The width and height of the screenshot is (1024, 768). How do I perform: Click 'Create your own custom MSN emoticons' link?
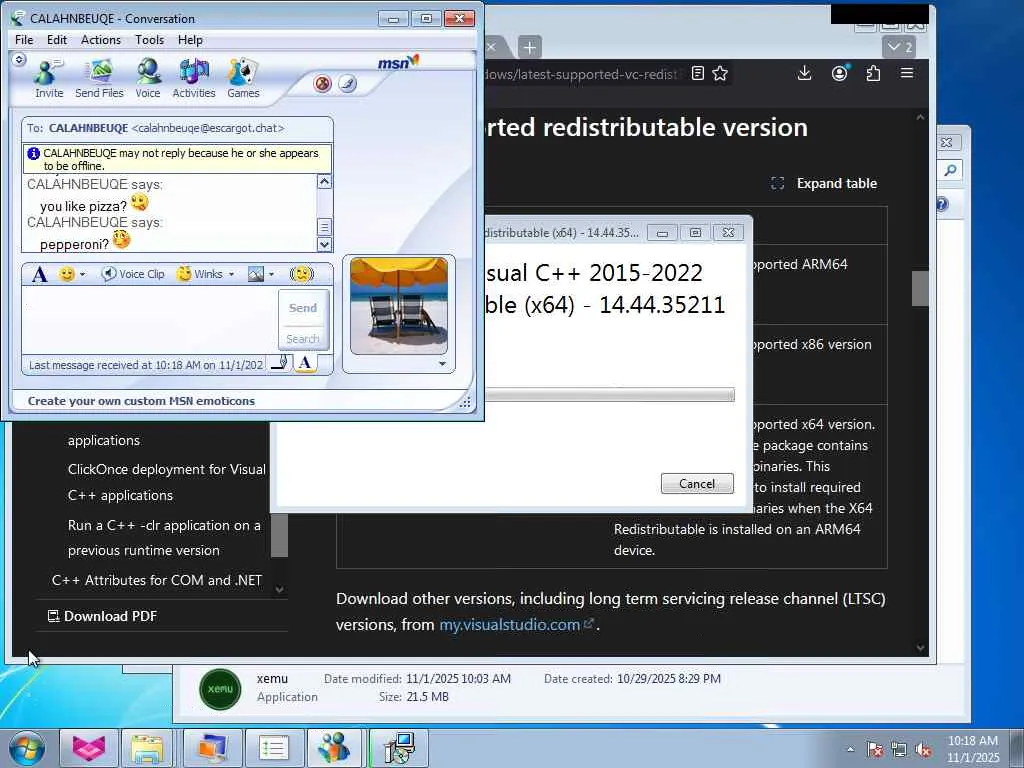(141, 401)
